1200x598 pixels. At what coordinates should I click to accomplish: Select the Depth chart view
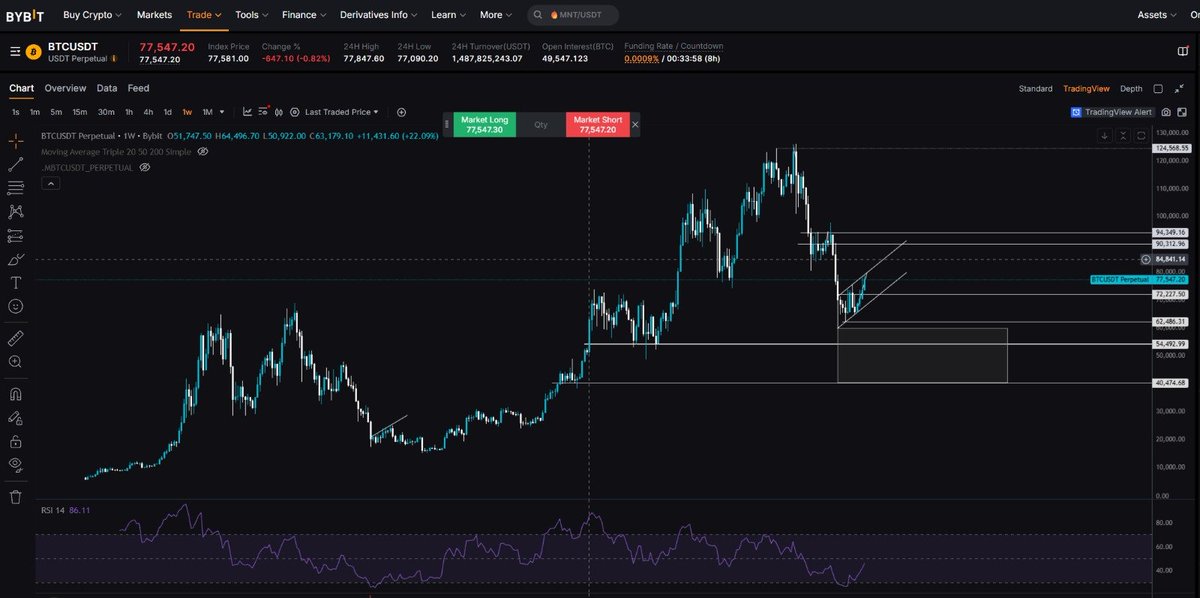[1131, 89]
